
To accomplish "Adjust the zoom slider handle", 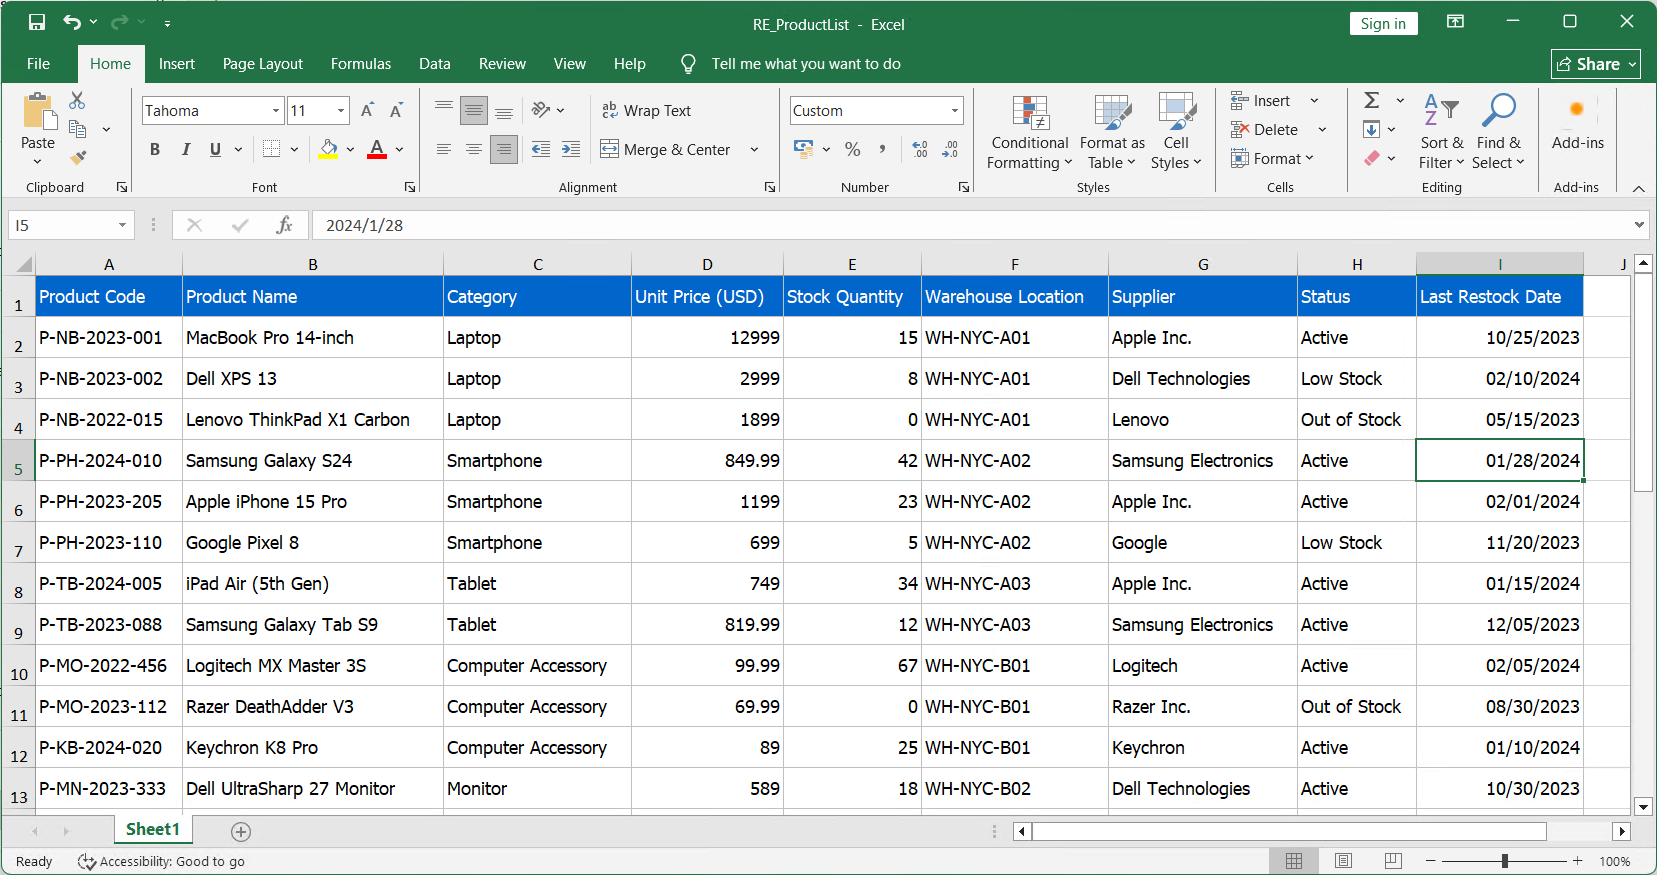I will pyautogui.click(x=1504, y=861).
